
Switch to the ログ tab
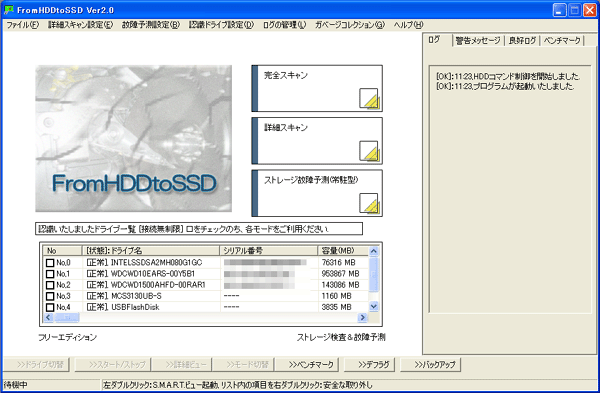pos(437,40)
